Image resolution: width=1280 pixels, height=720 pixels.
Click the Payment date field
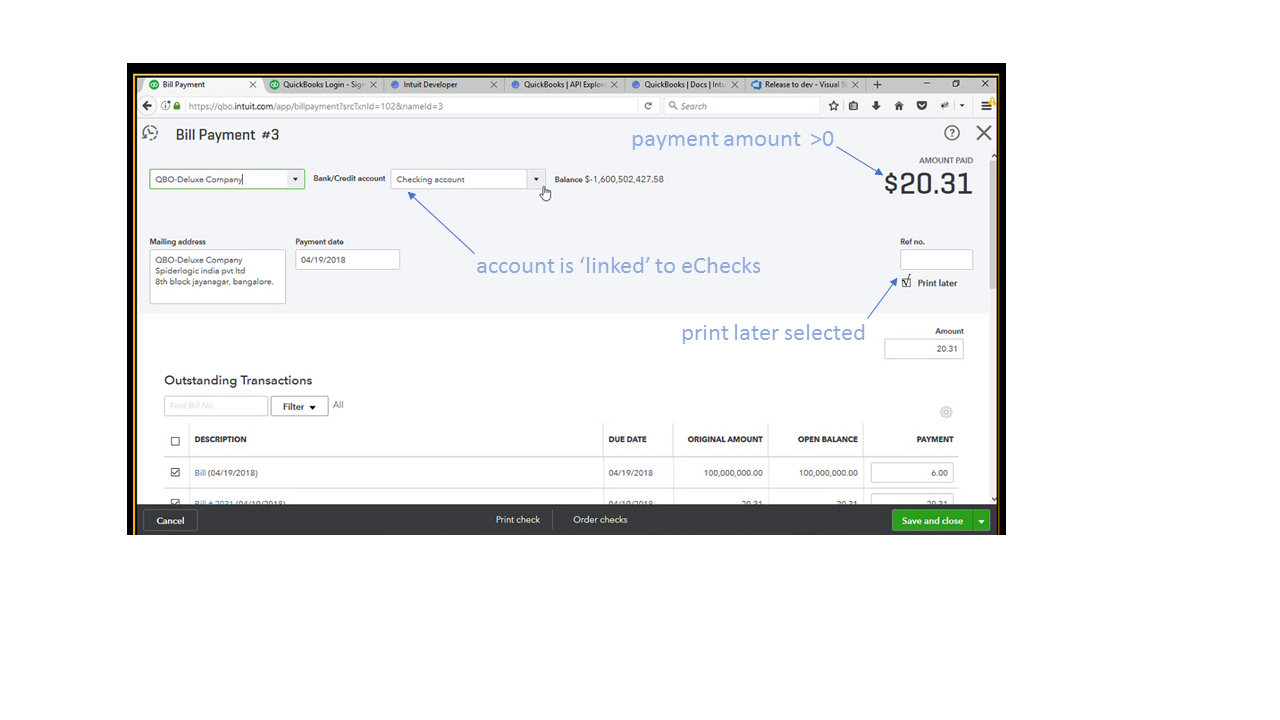pos(347,260)
